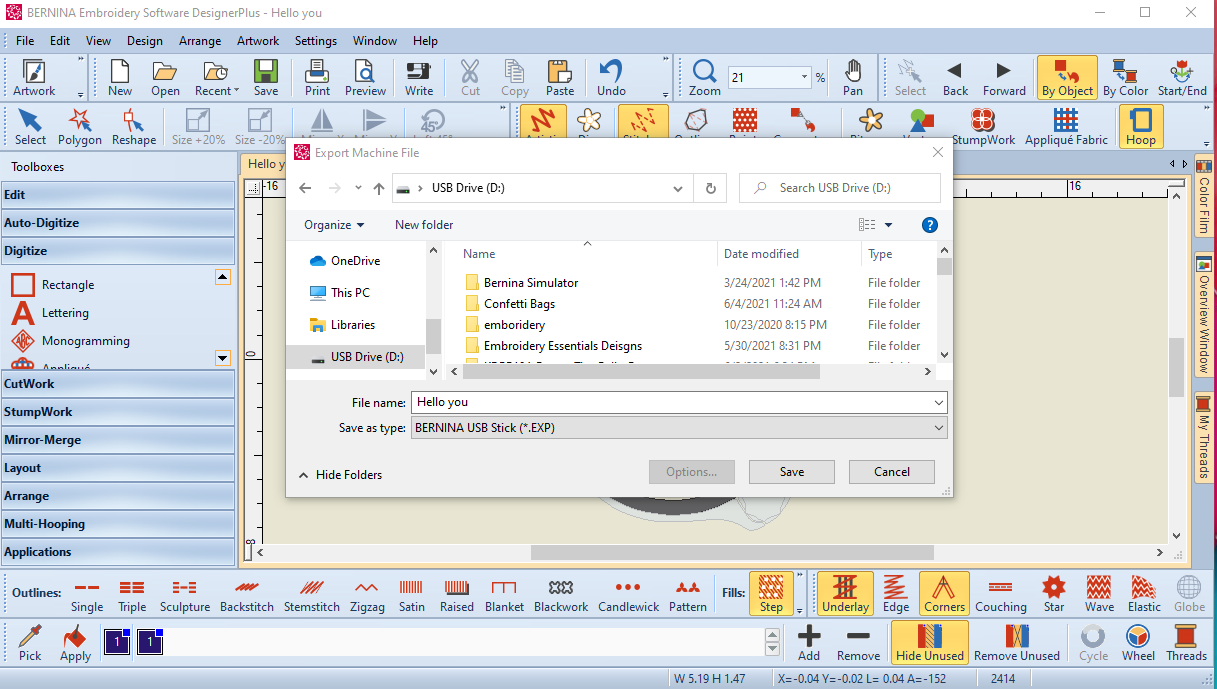This screenshot has height=689, width=1217.
Task: Toggle Step fill stitch
Action: click(x=771, y=594)
